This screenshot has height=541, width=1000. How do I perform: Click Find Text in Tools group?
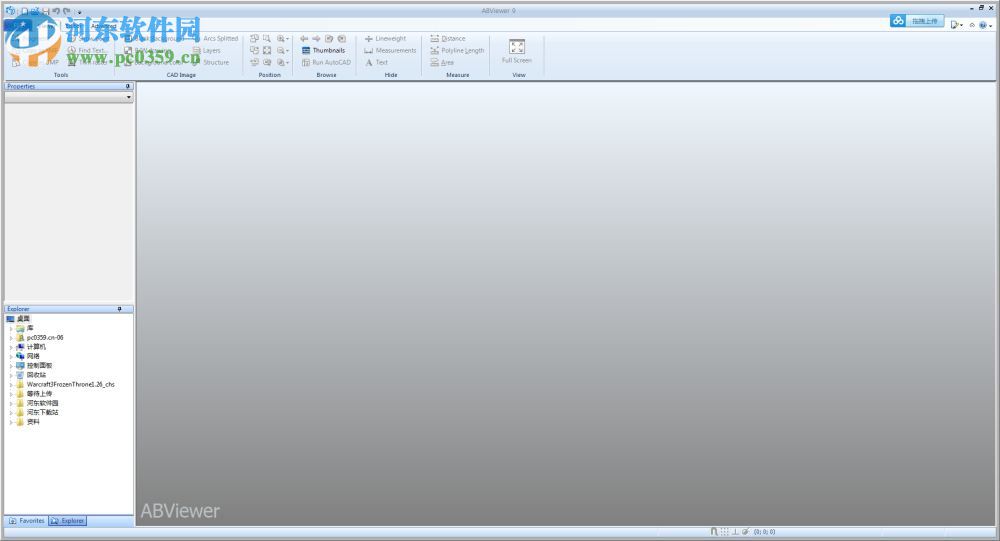(x=87, y=50)
